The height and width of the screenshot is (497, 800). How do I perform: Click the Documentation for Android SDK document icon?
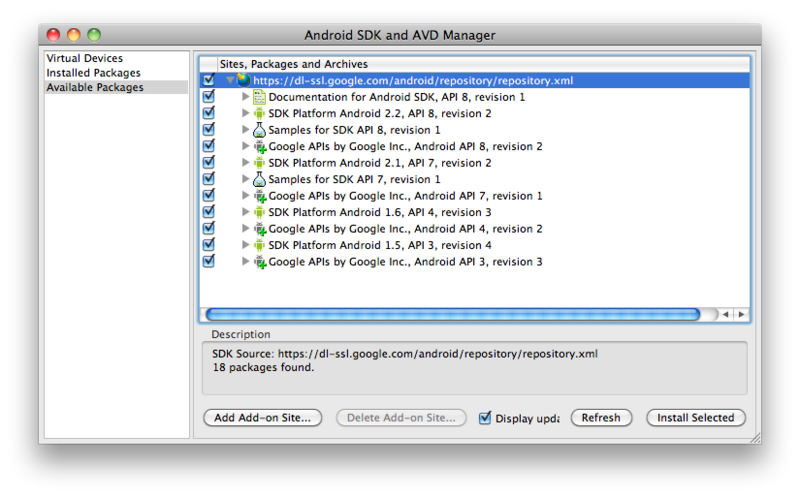259,97
